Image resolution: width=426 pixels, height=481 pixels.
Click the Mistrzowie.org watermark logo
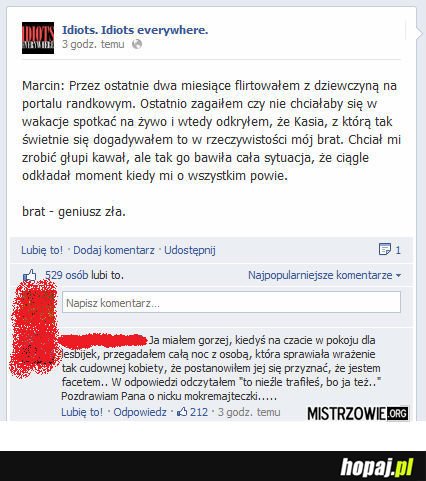coord(358,413)
